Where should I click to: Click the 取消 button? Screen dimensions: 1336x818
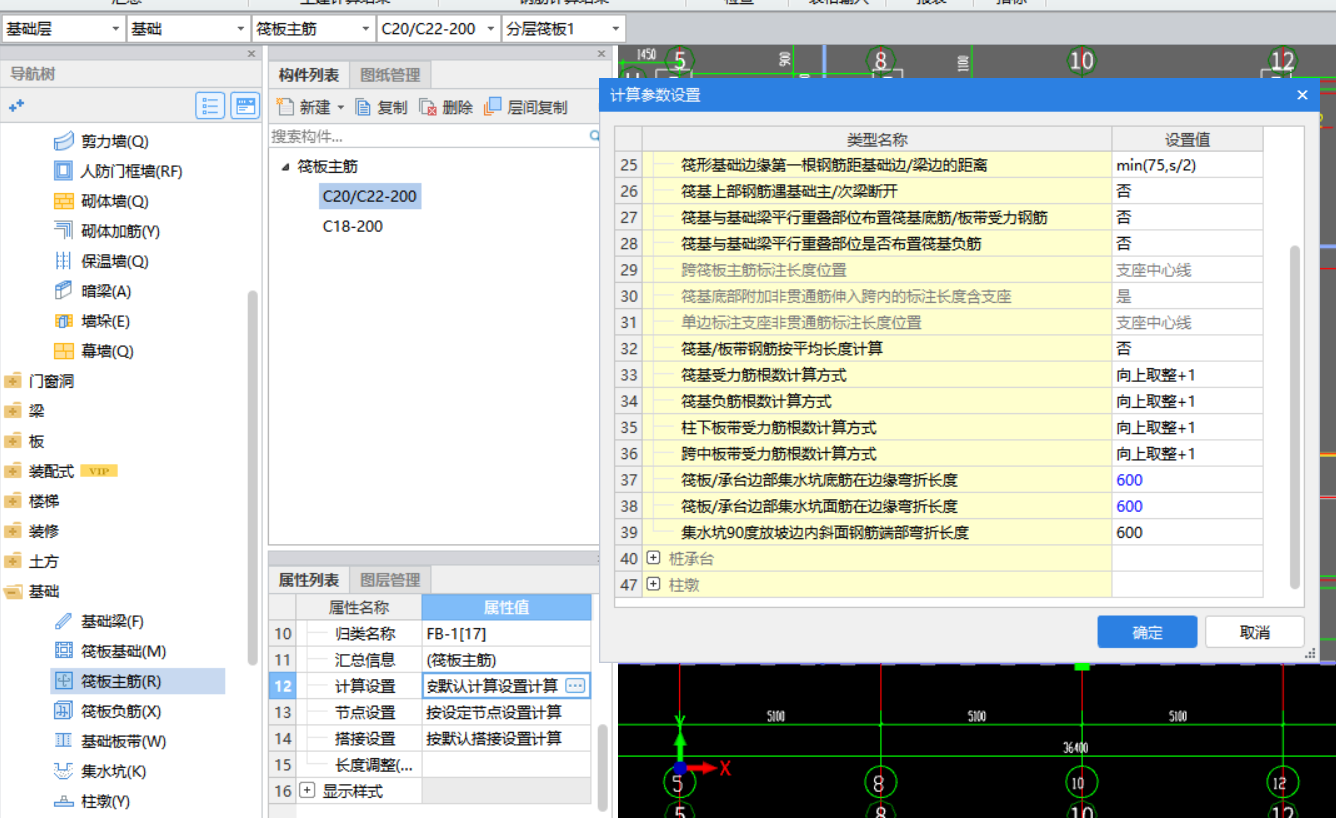(x=1254, y=632)
